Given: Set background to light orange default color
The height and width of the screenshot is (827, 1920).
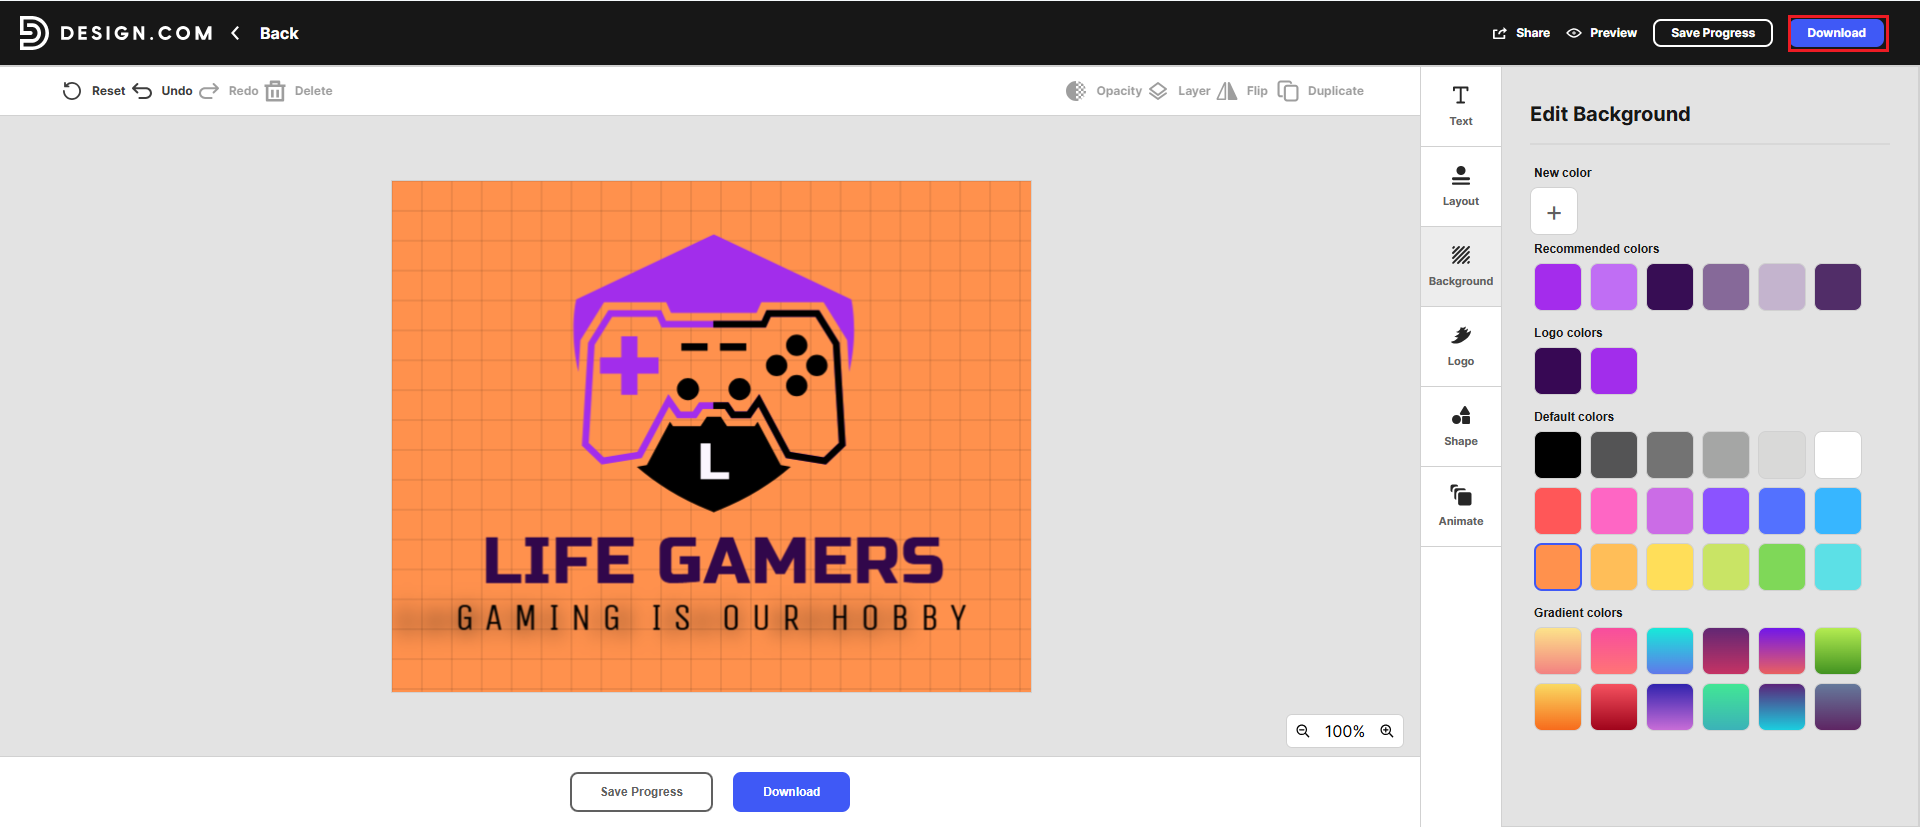Looking at the screenshot, I should coord(1614,567).
